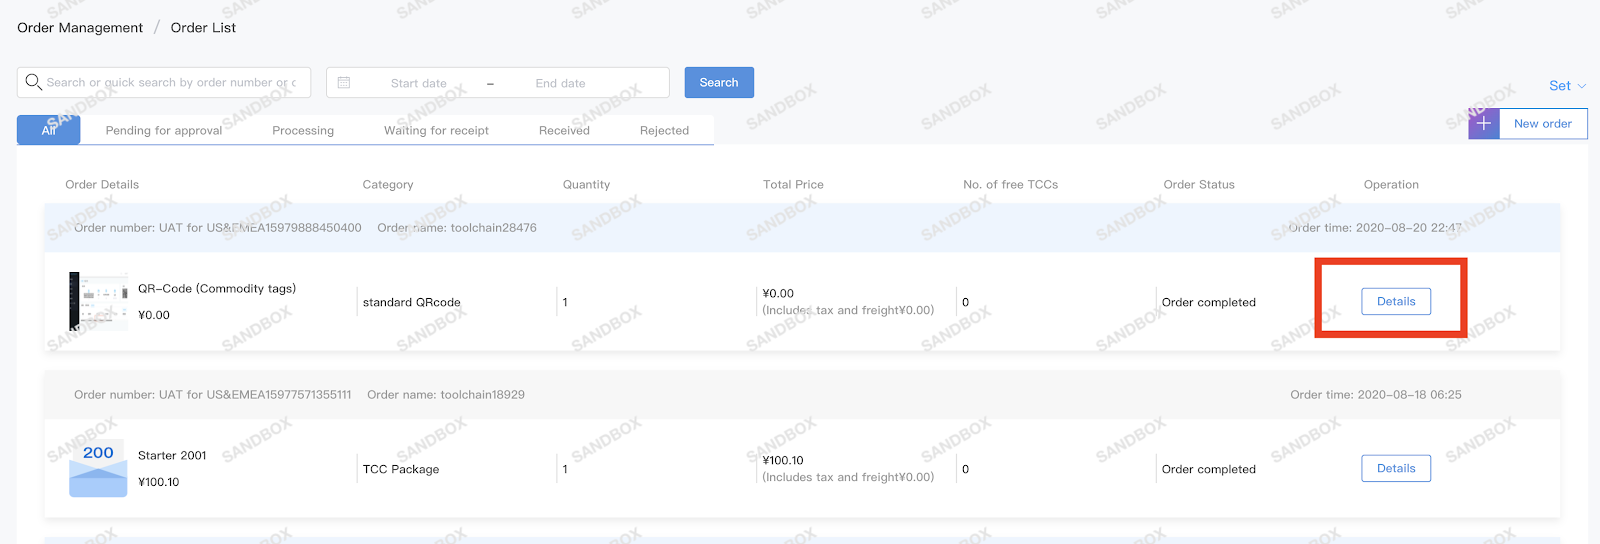Click the magnifier icon in search box
This screenshot has height=544, width=1600.
(x=34, y=82)
